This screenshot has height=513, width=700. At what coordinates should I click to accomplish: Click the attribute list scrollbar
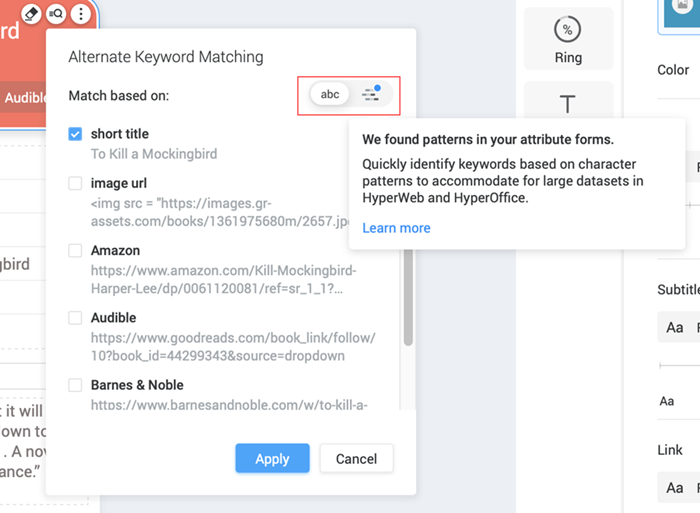coord(407,300)
